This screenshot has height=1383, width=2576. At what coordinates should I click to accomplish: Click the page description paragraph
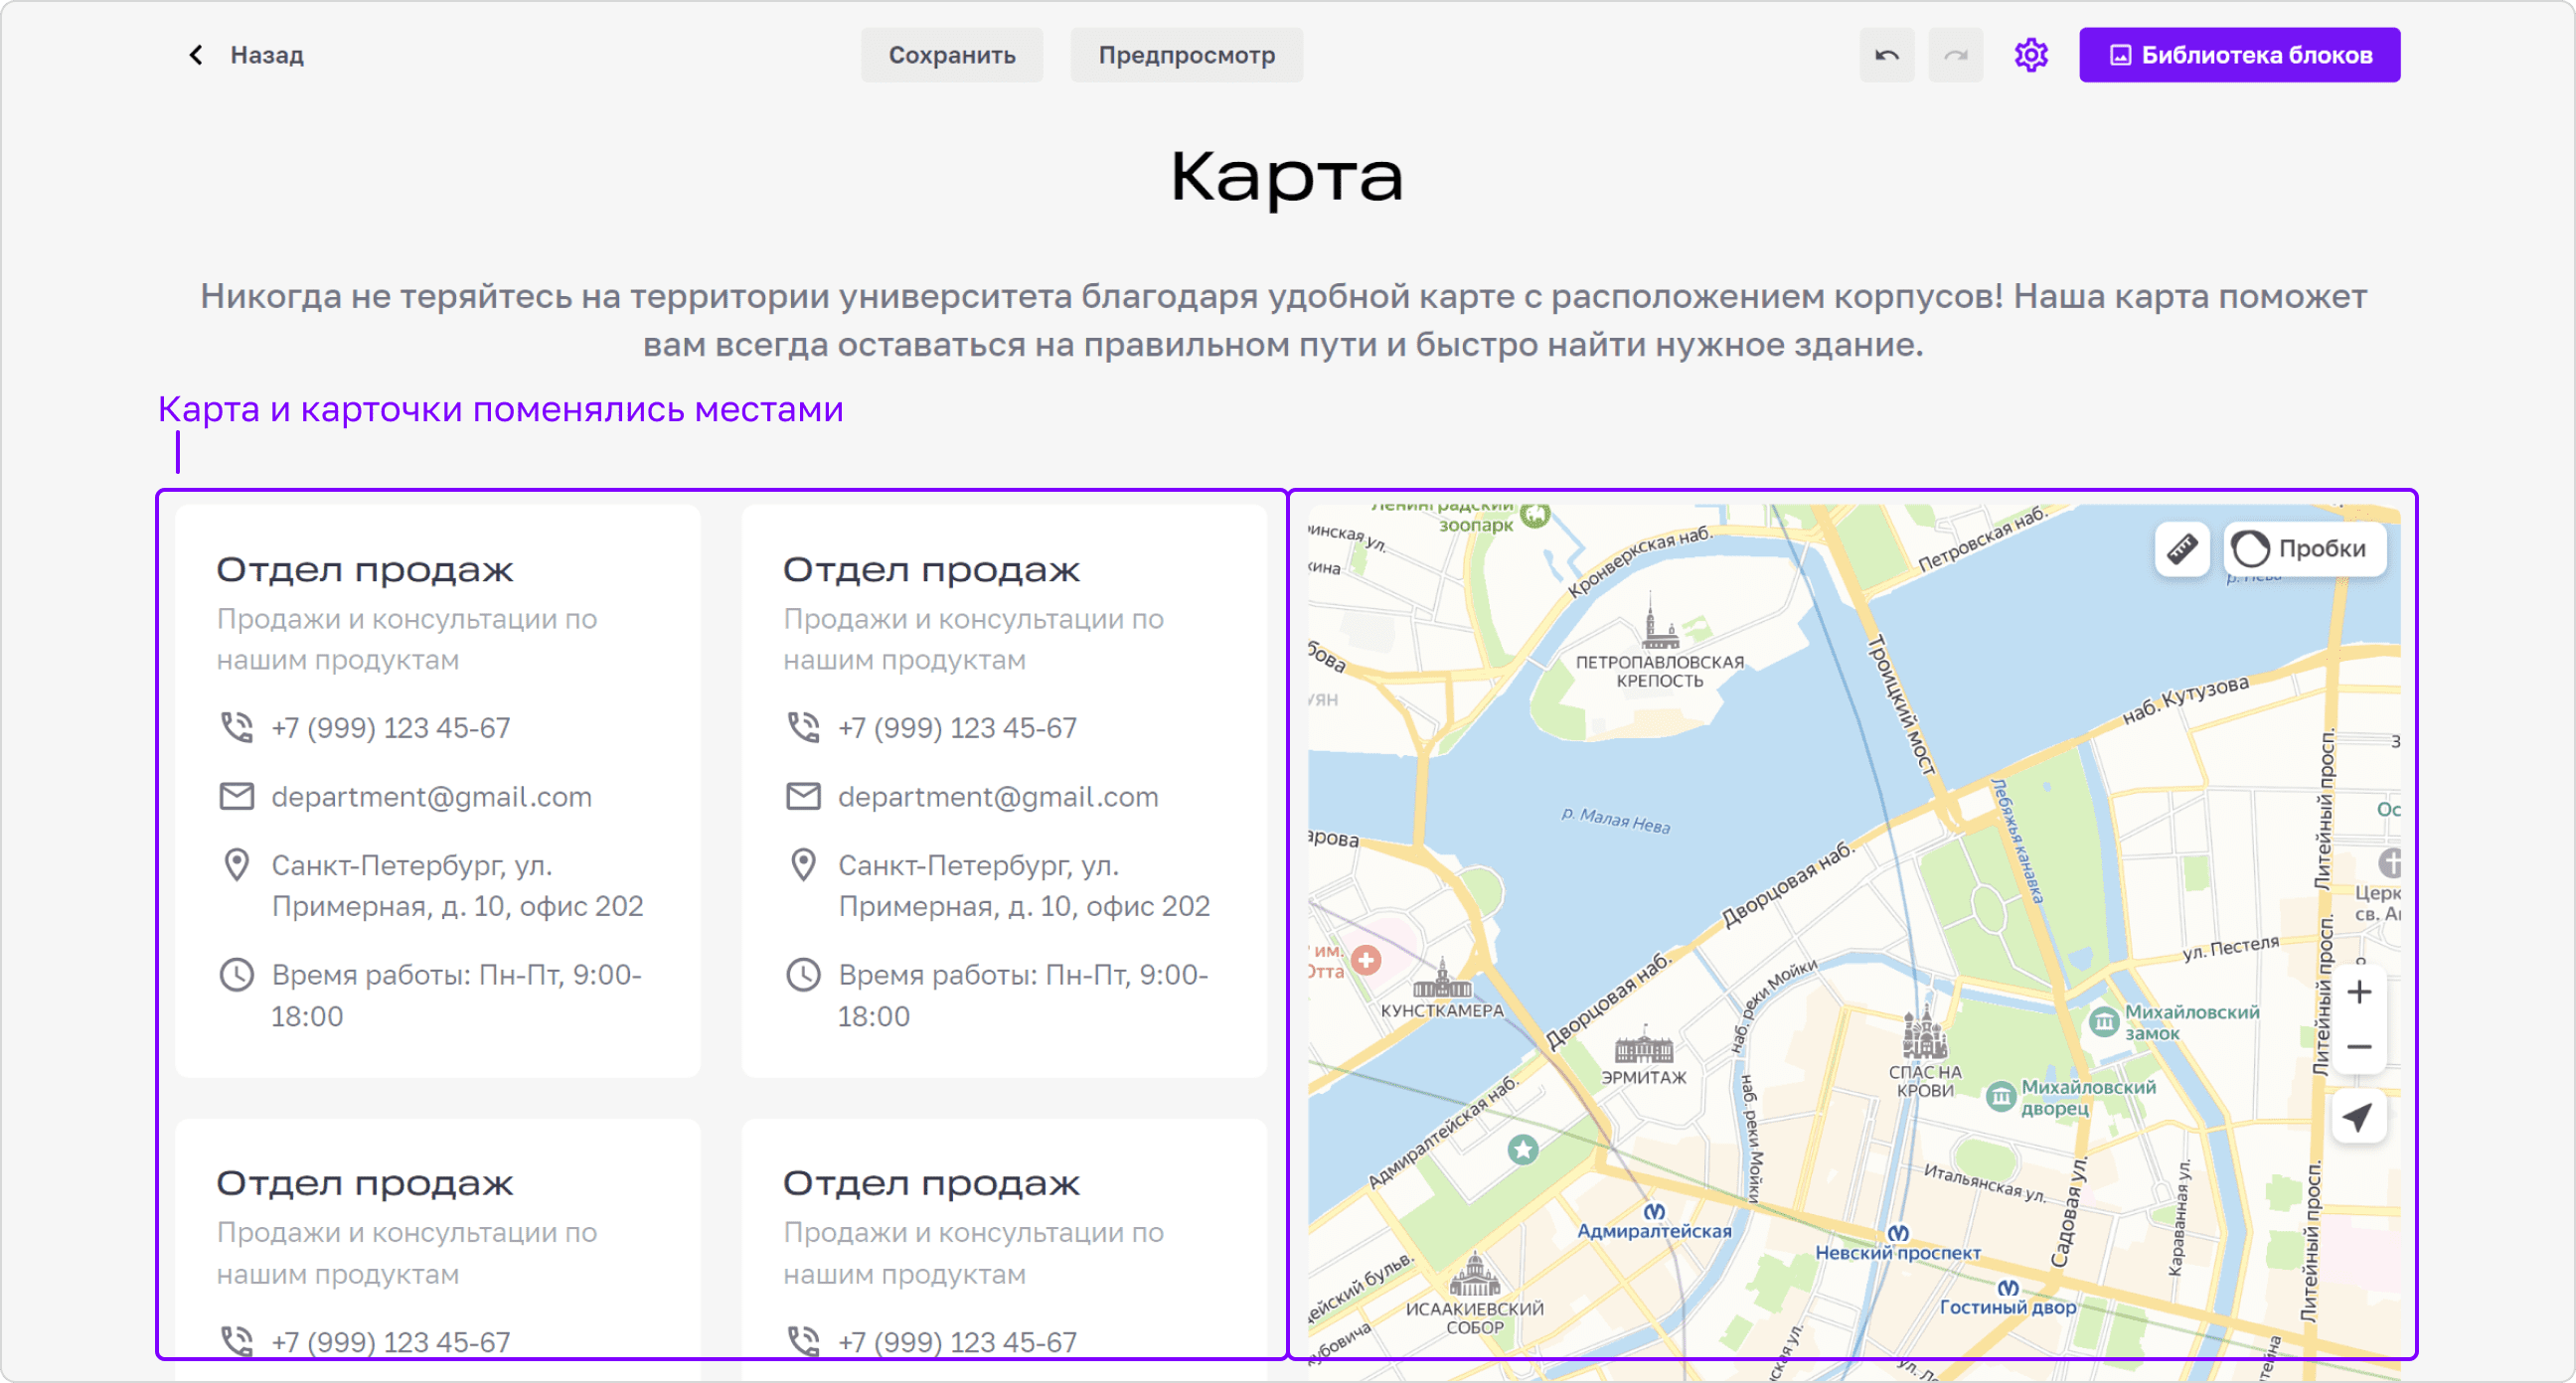point(1283,320)
